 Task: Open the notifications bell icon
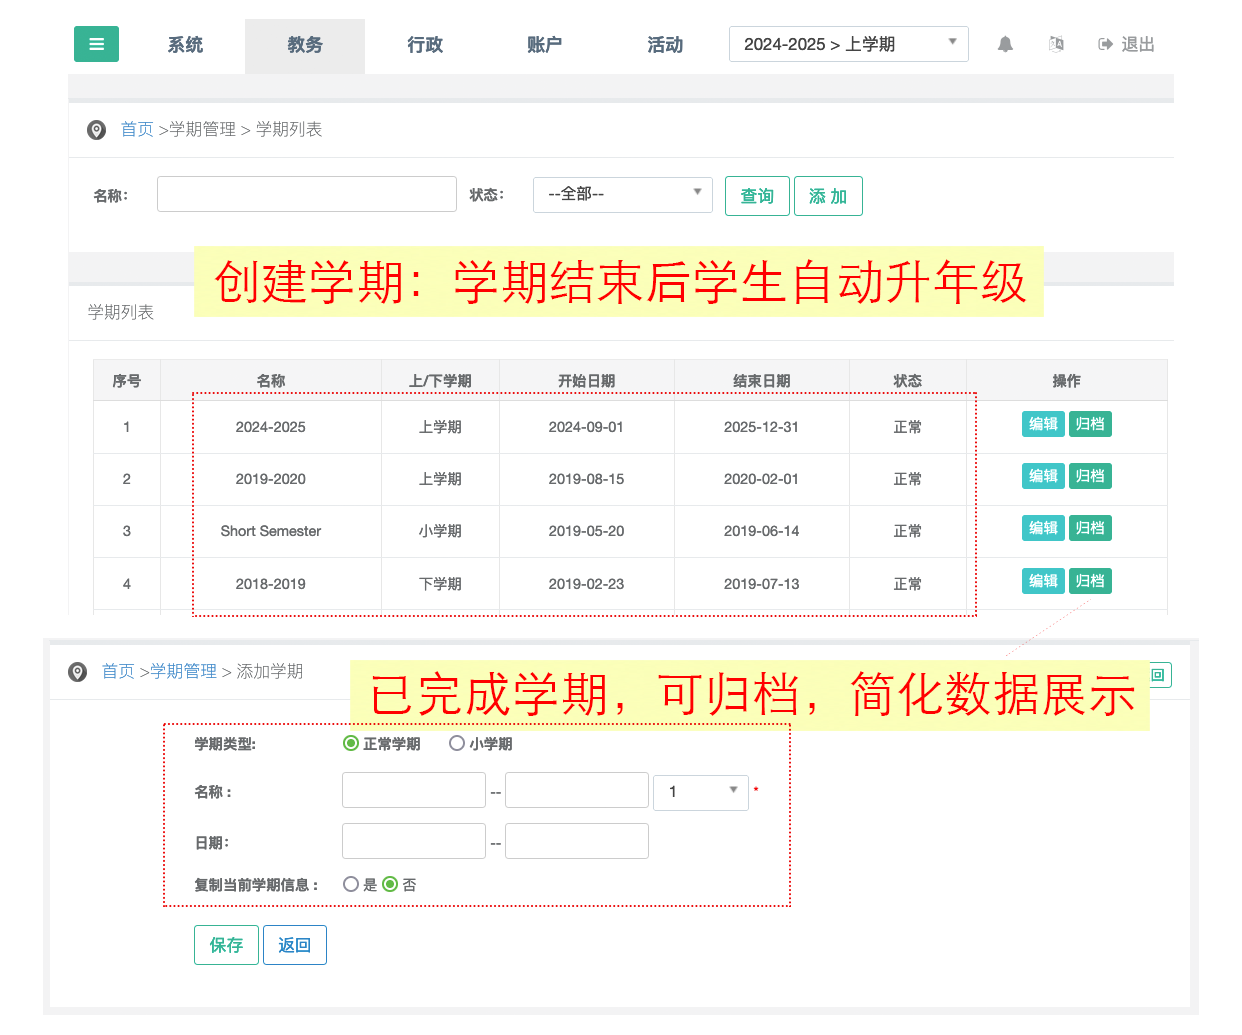1005,44
